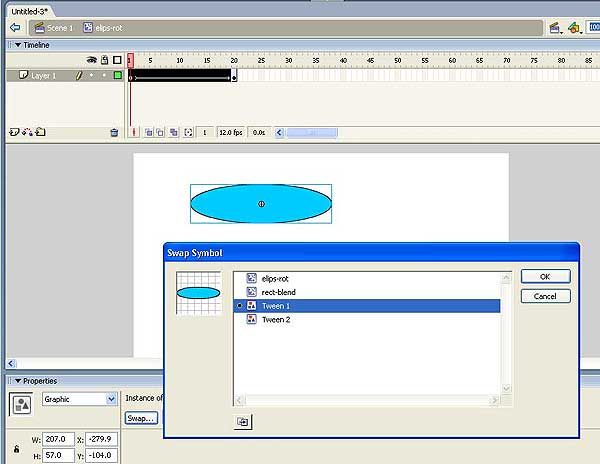The height and width of the screenshot is (464, 600).
Task: Select the elips-rot symbol in the list
Action: pyautogui.click(x=277, y=278)
